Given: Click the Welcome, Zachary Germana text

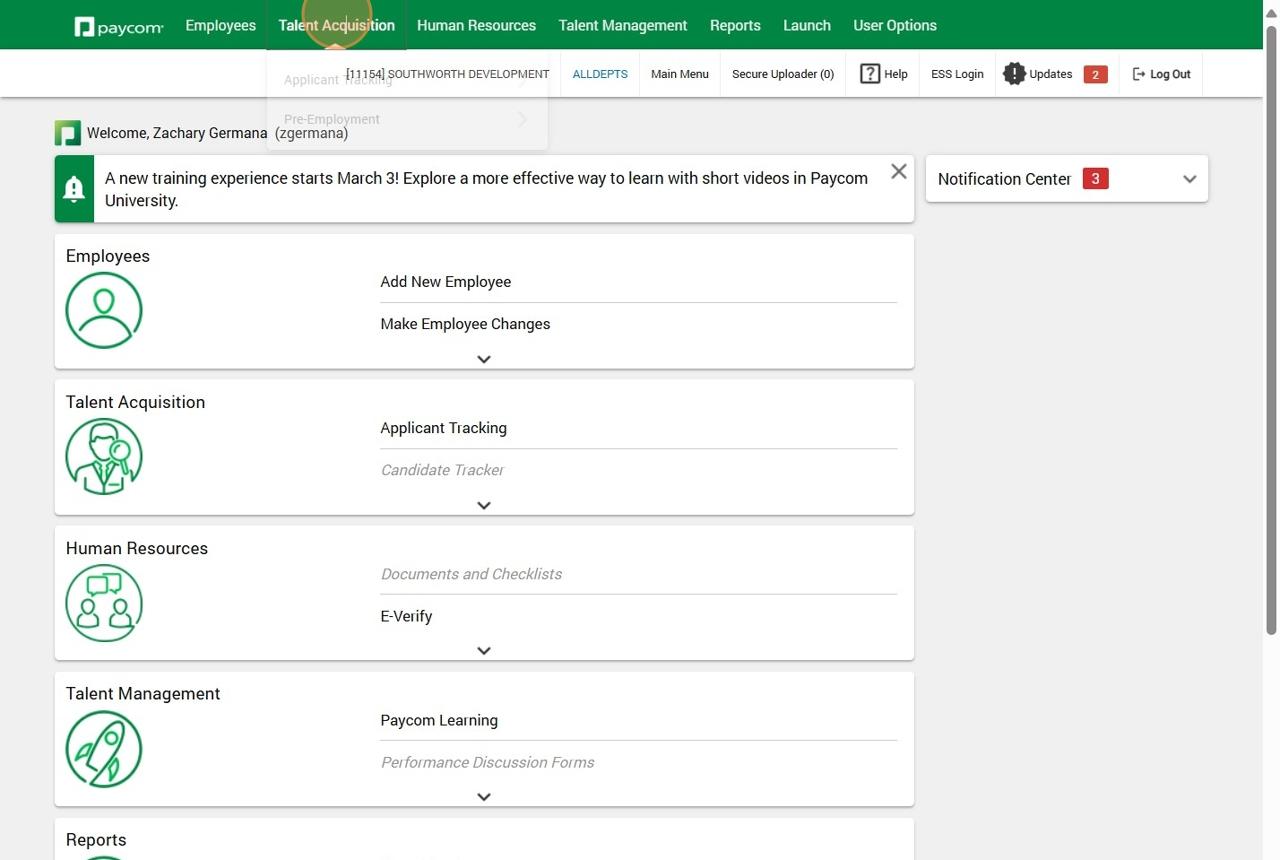Looking at the screenshot, I should [x=177, y=133].
